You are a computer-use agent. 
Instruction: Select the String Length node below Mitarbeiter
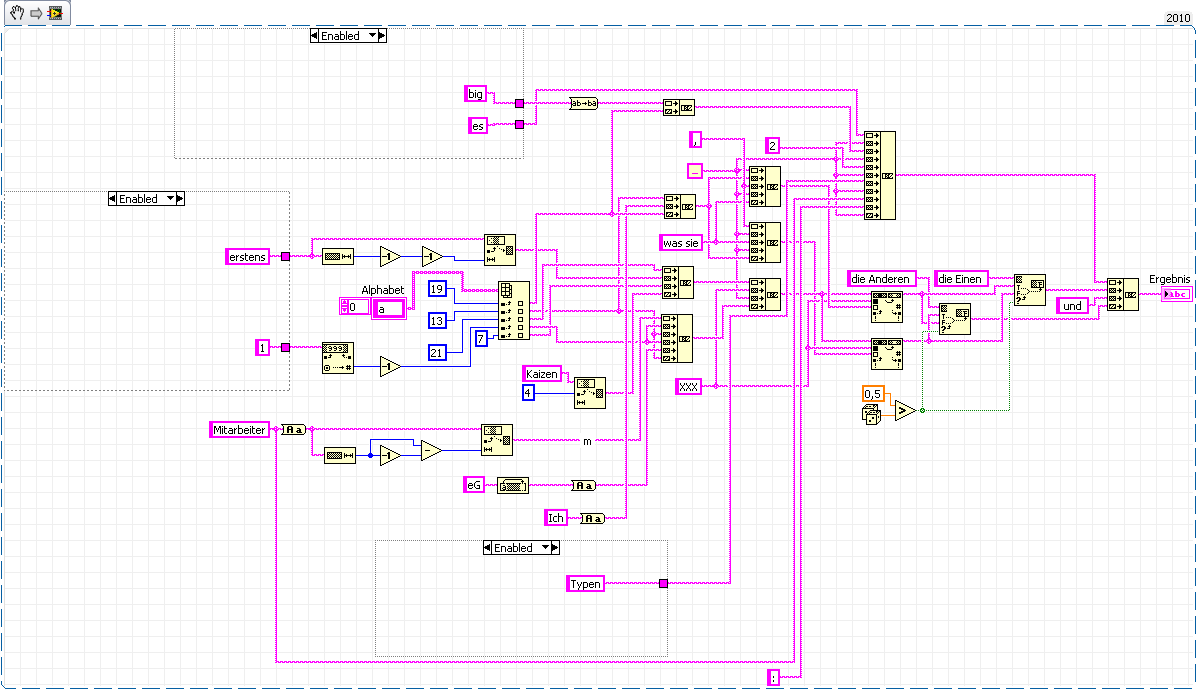click(x=340, y=456)
